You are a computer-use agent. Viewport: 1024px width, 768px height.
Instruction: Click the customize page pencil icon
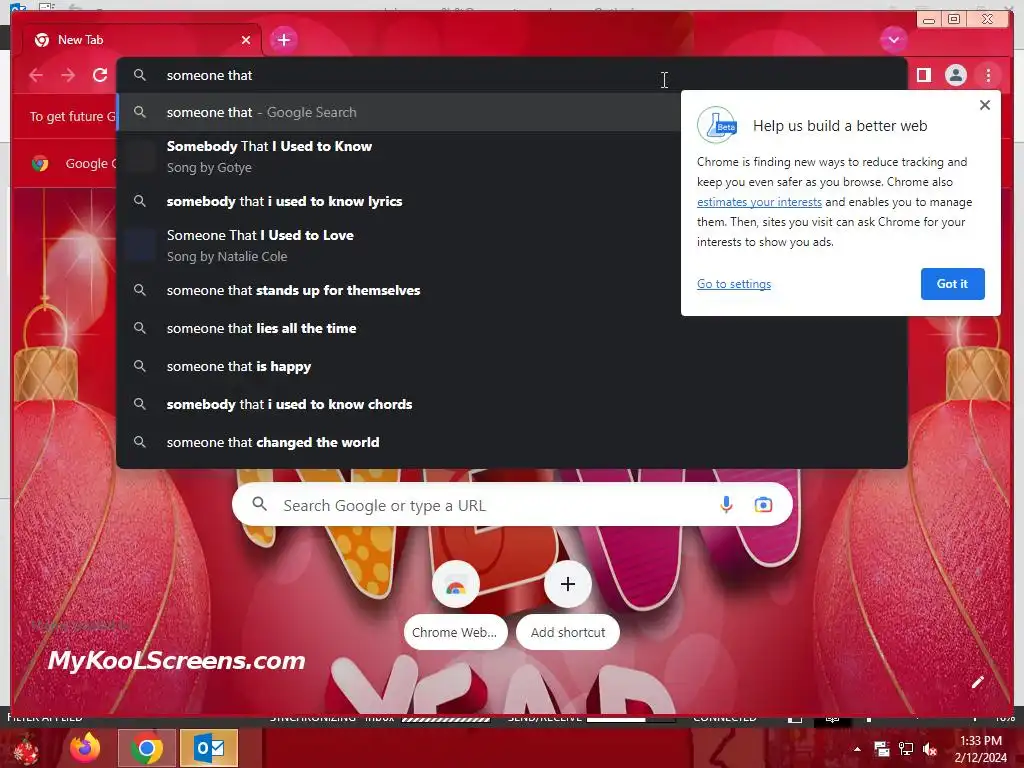pyautogui.click(x=977, y=682)
